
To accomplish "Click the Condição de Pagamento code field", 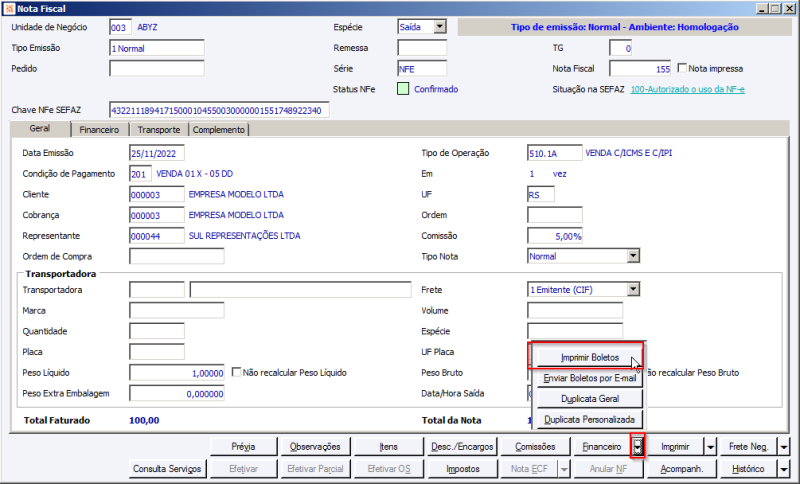I will coord(140,174).
